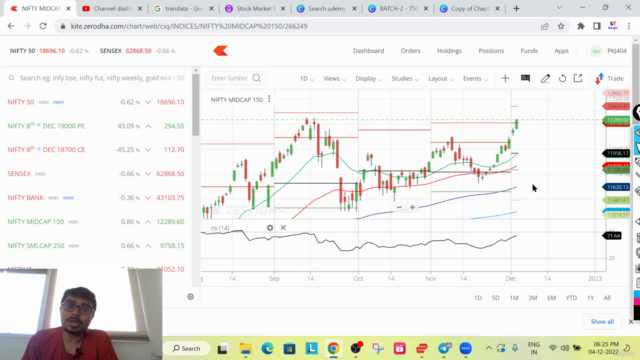Click the marketwatch settings gear icon
This screenshot has height=360, width=640.
(x=191, y=297)
